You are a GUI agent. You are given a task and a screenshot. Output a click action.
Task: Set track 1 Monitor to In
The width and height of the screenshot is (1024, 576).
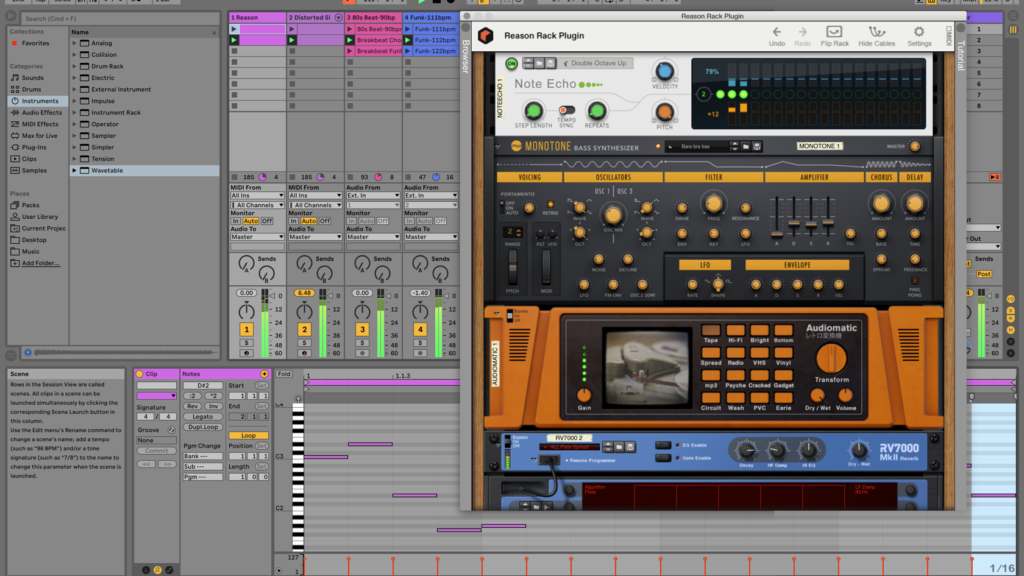coord(236,221)
